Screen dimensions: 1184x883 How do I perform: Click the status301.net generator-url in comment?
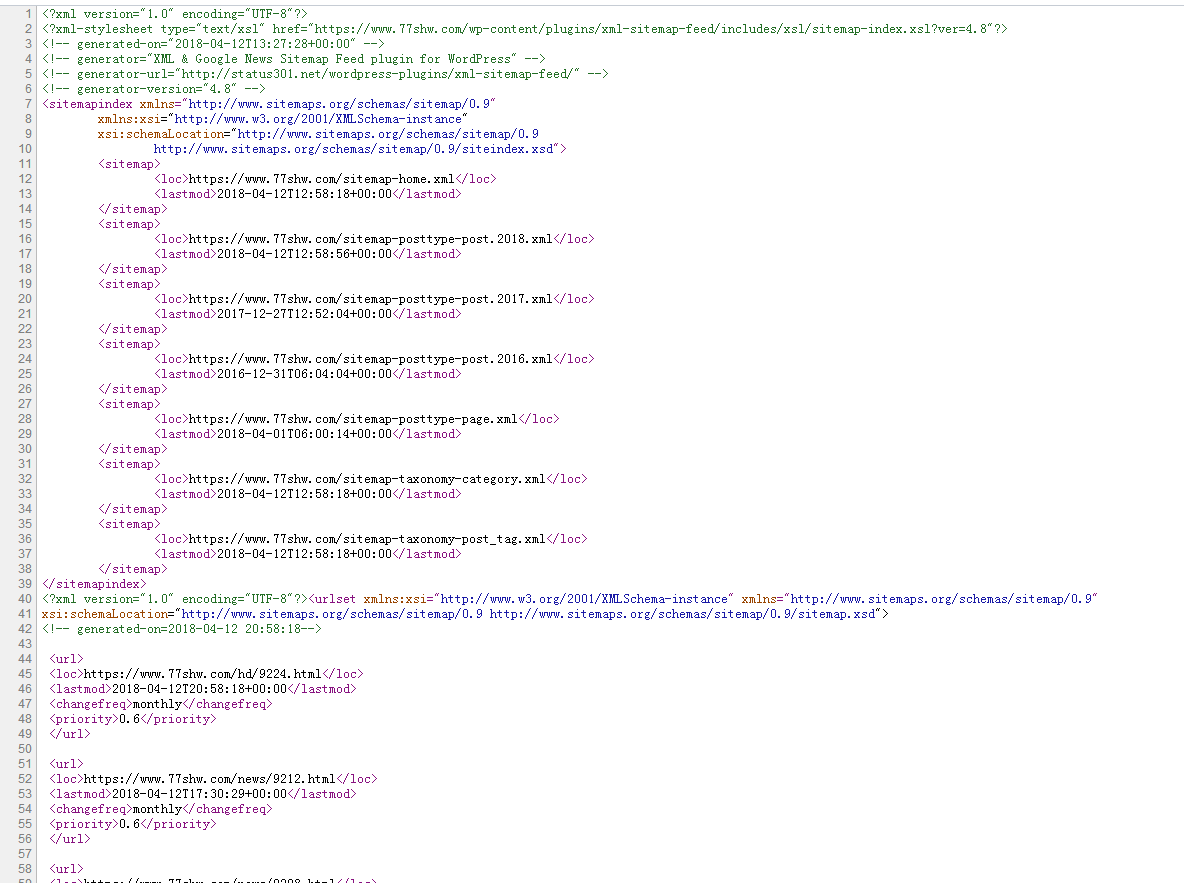pyautogui.click(x=380, y=74)
